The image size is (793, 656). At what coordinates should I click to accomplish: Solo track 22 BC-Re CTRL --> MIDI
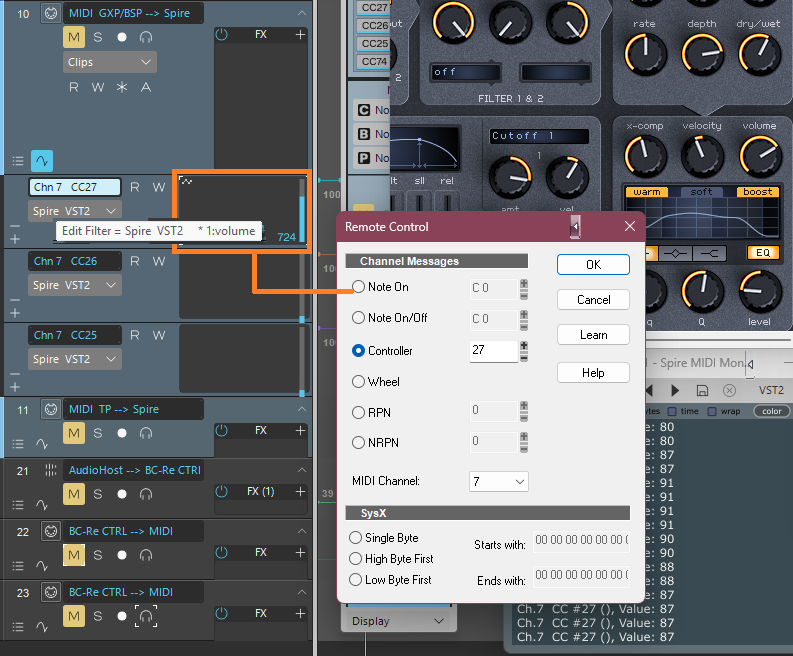[98, 555]
